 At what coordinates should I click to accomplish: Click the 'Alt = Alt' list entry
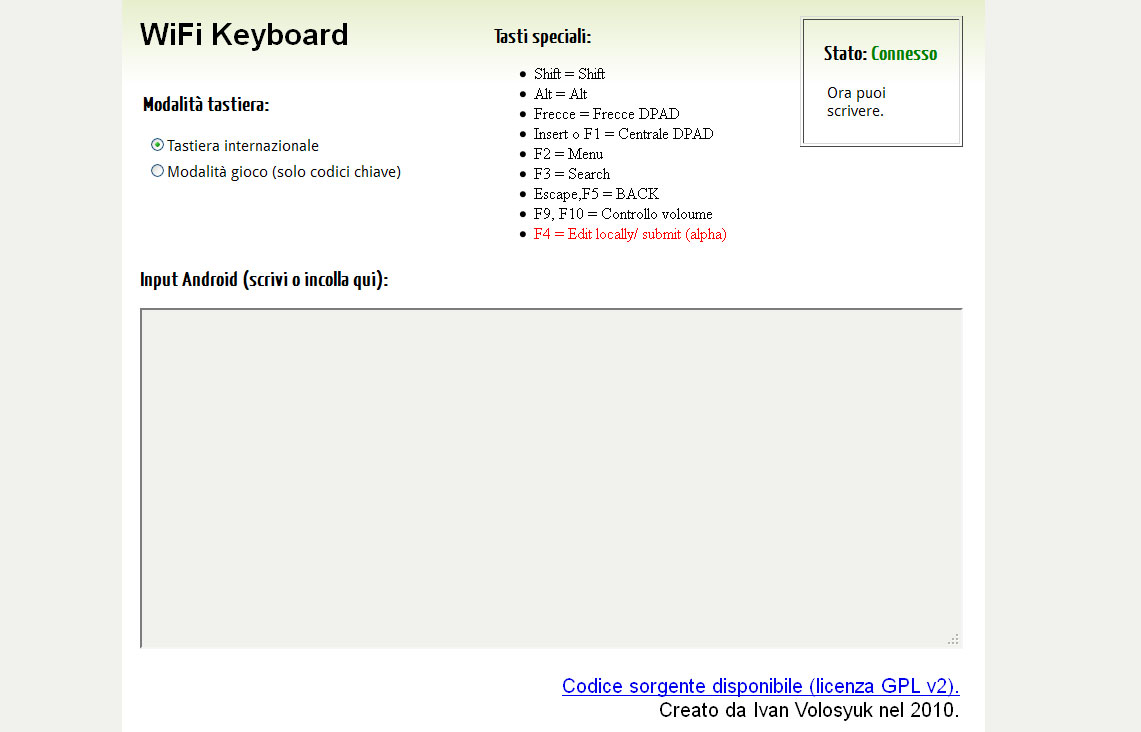coord(560,94)
